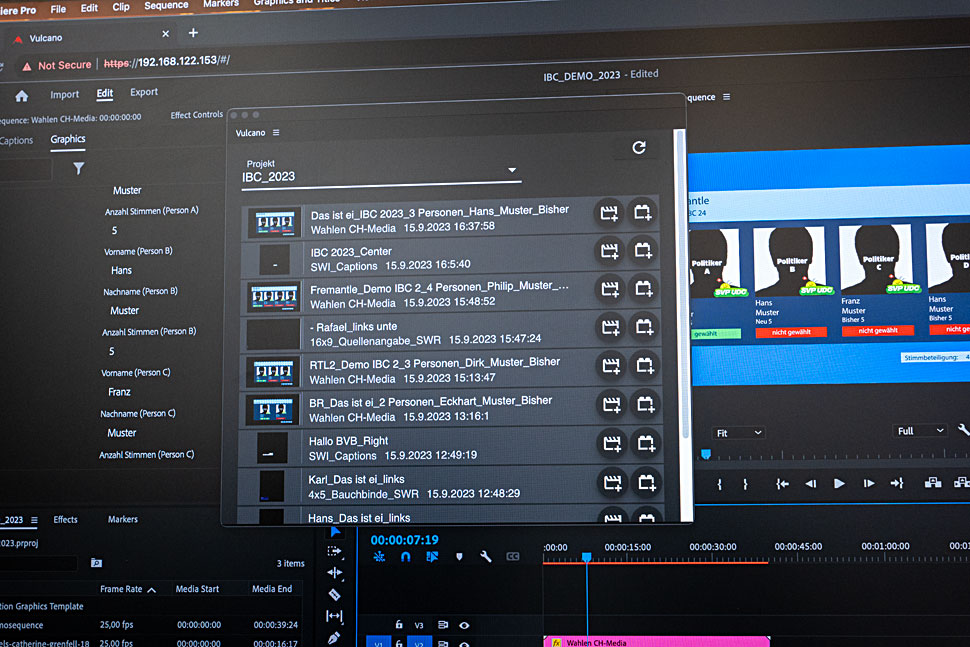Image resolution: width=970 pixels, height=647 pixels.
Task: Switch to Export workspace
Action: (x=144, y=92)
